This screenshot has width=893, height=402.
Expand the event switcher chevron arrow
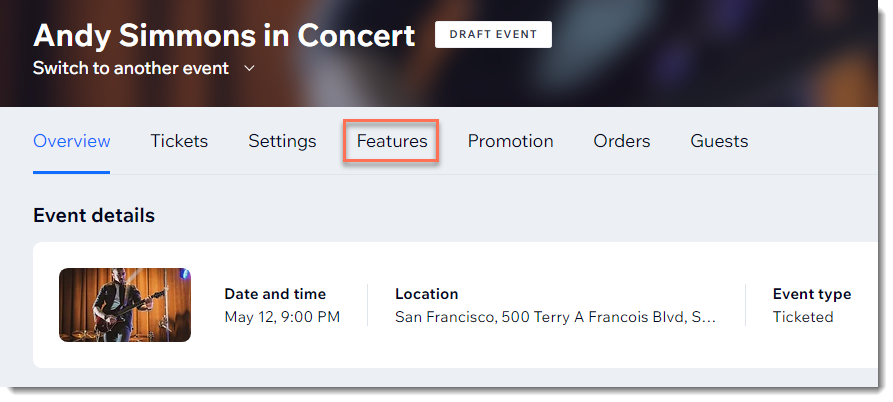(x=249, y=68)
